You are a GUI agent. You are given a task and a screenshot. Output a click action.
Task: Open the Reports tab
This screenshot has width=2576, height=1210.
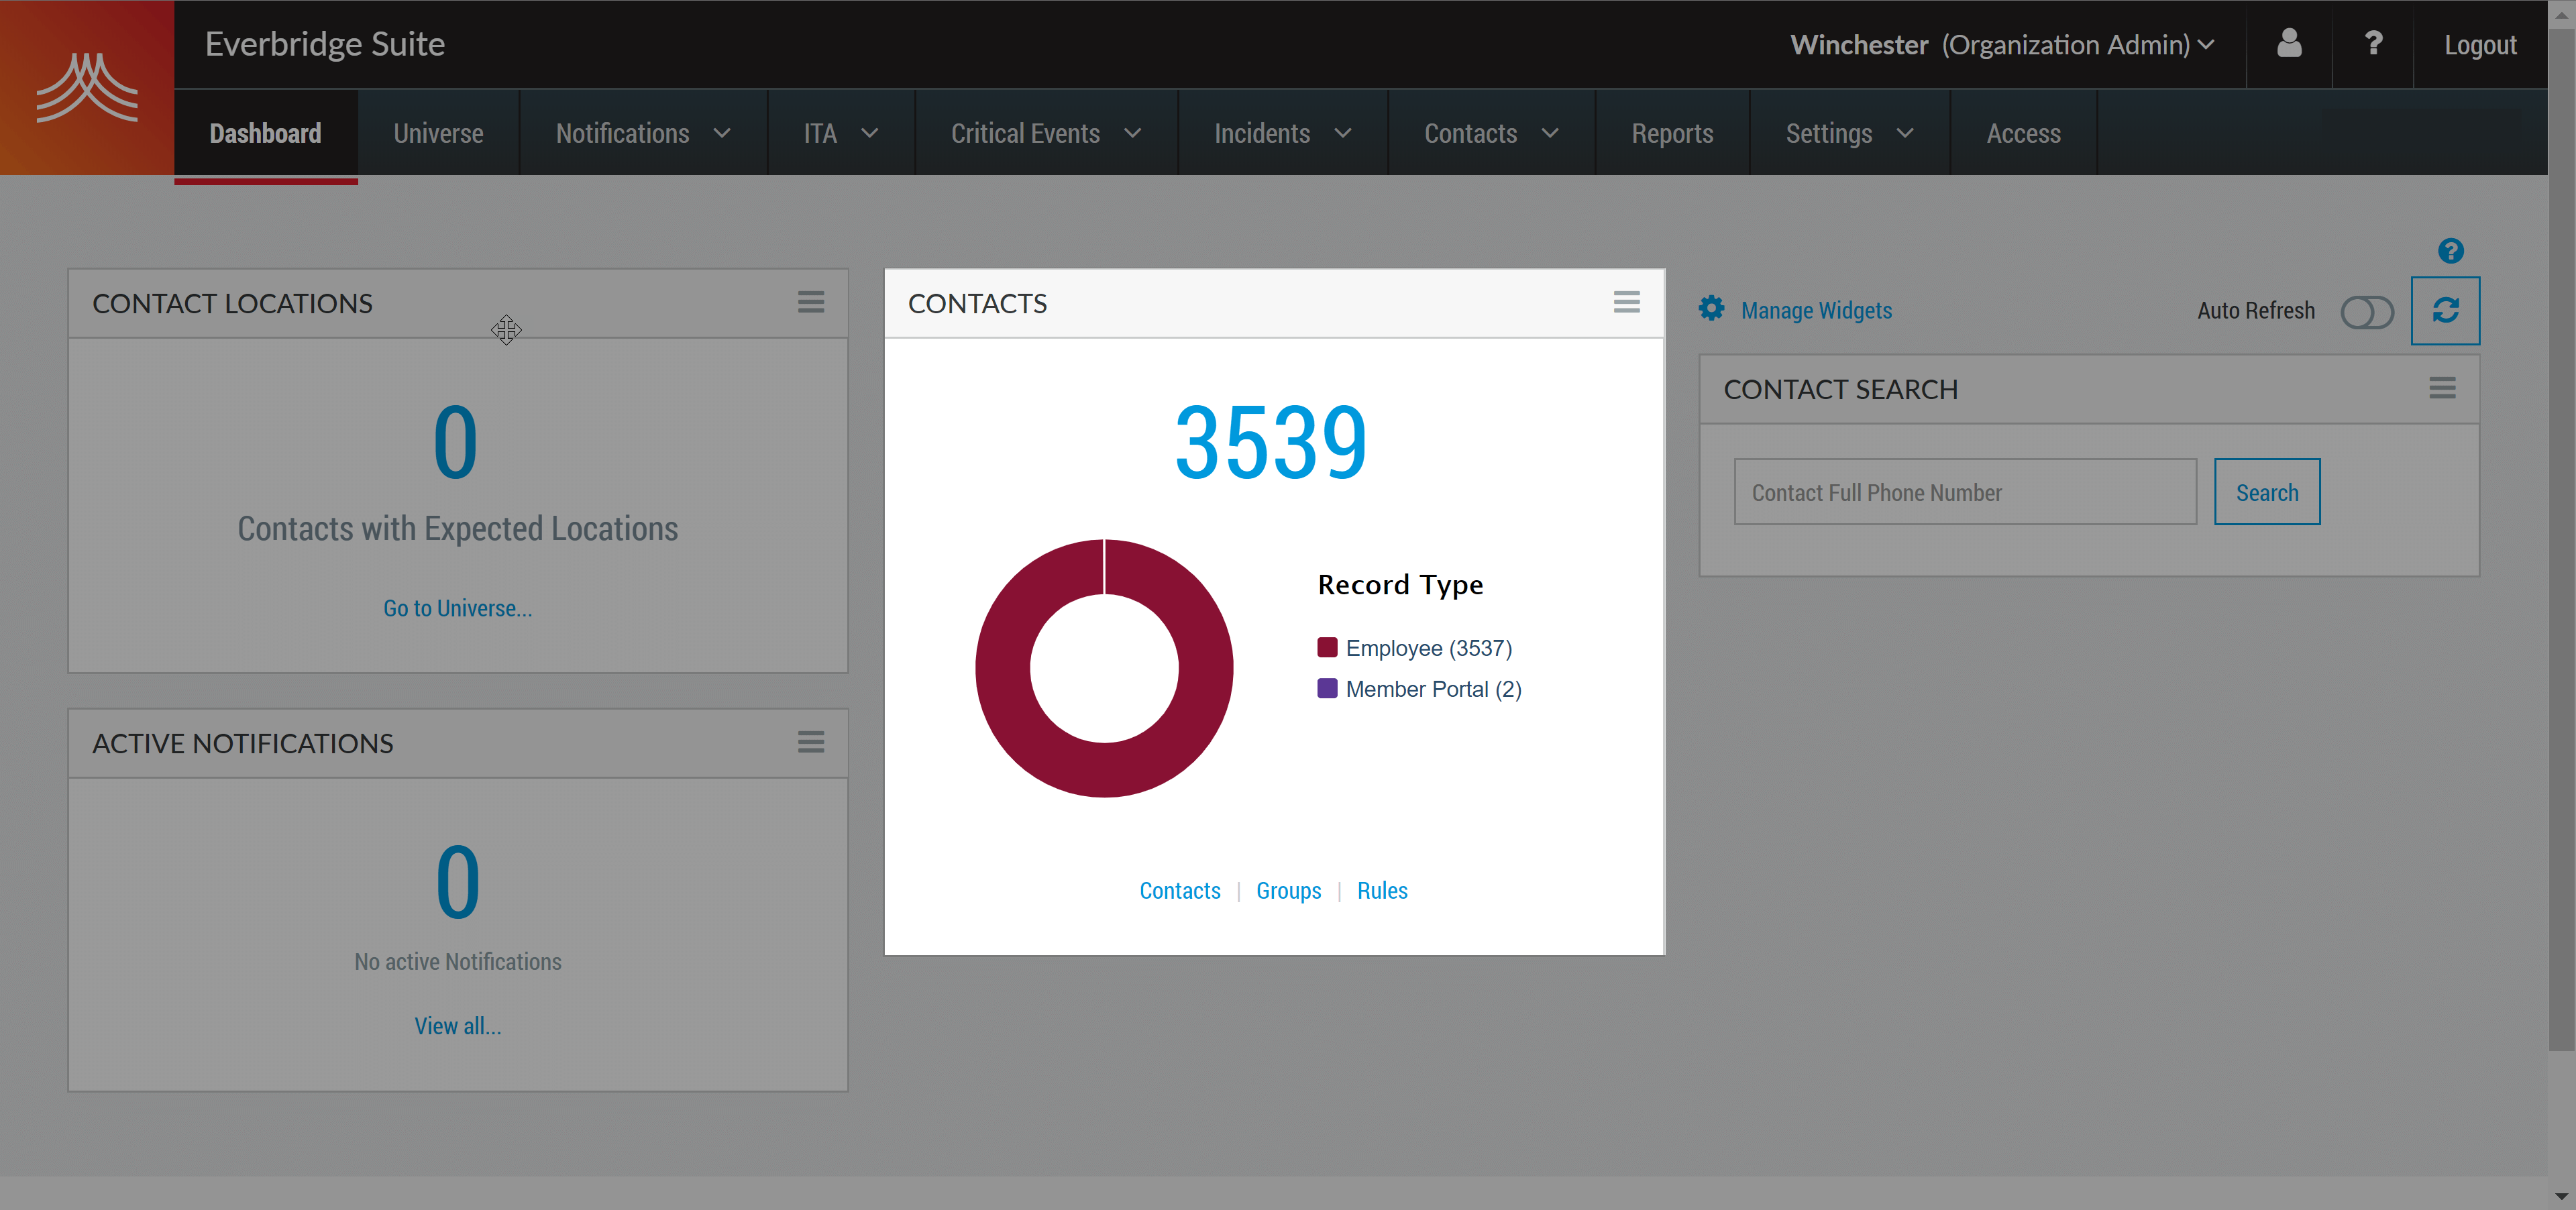click(x=1672, y=133)
